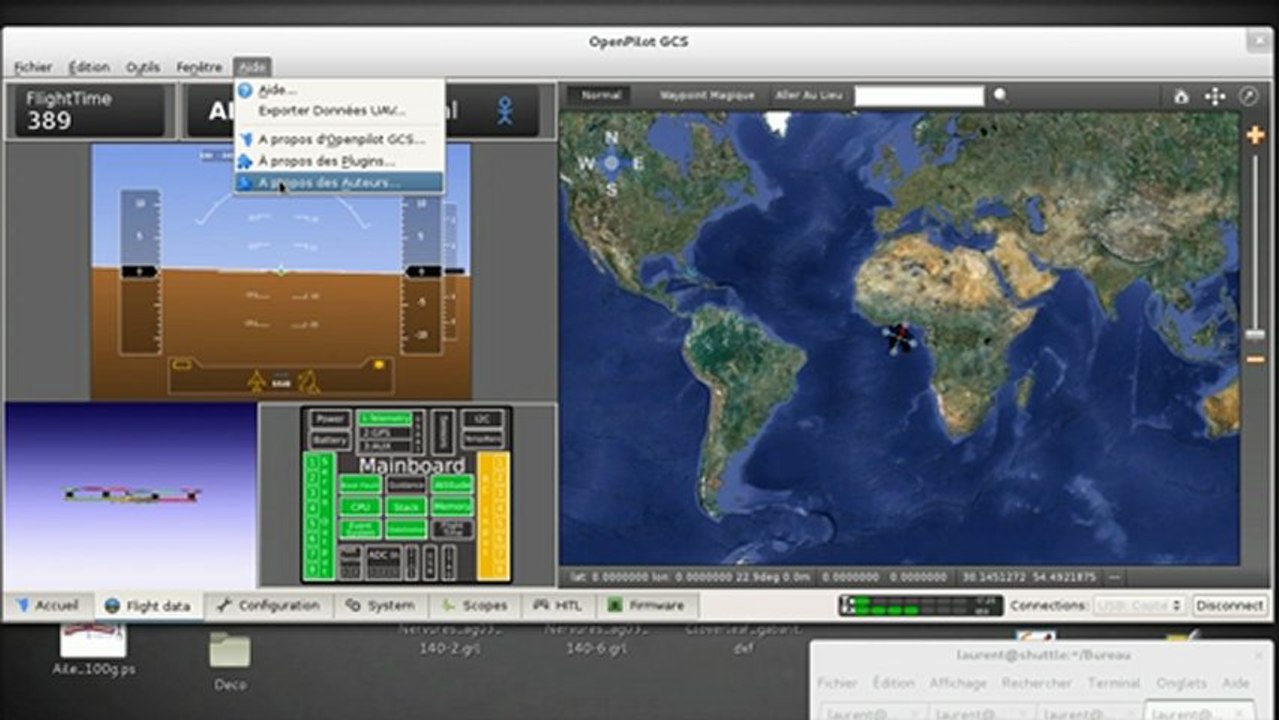Zoom in with orange plus icon
Image resolution: width=1279 pixels, height=720 pixels.
[1256, 135]
